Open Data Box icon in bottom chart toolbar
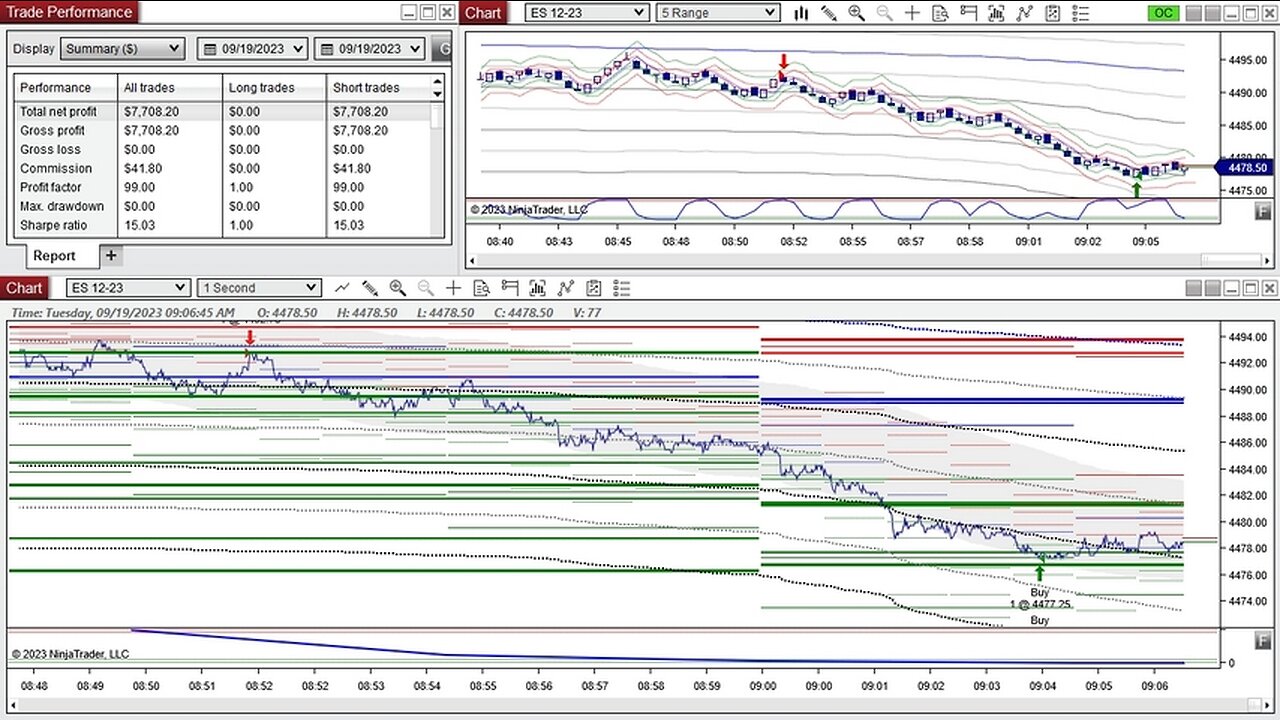Screen dimensions: 1280x720 482,288
